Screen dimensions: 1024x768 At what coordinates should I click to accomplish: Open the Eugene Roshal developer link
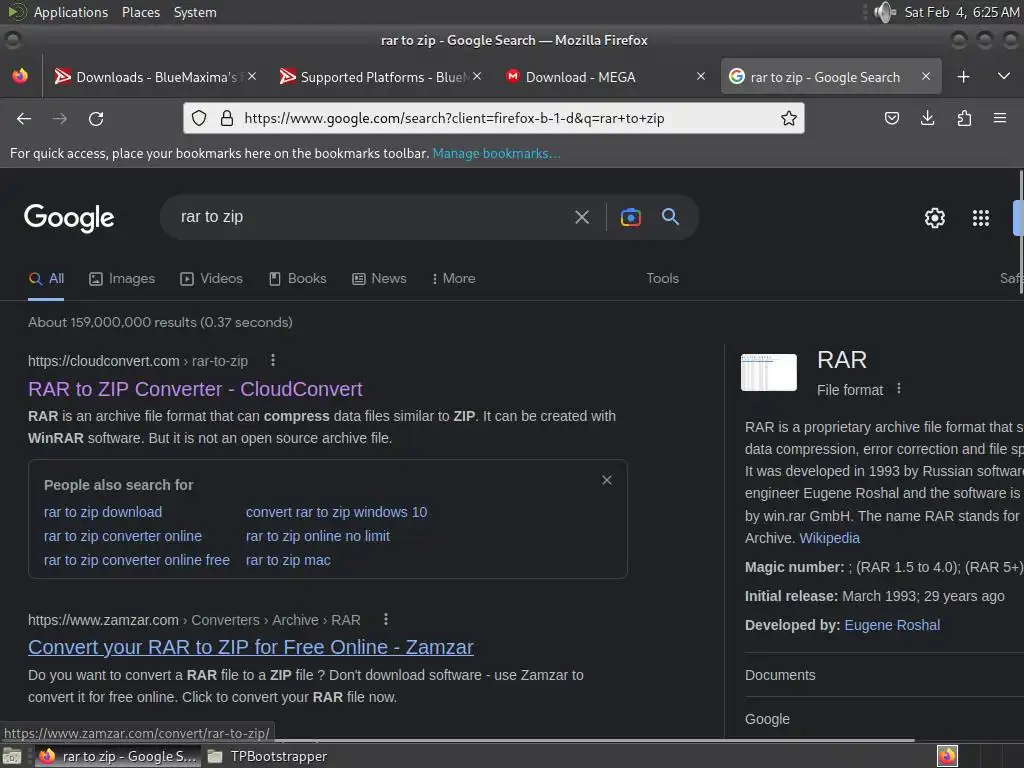pos(892,625)
